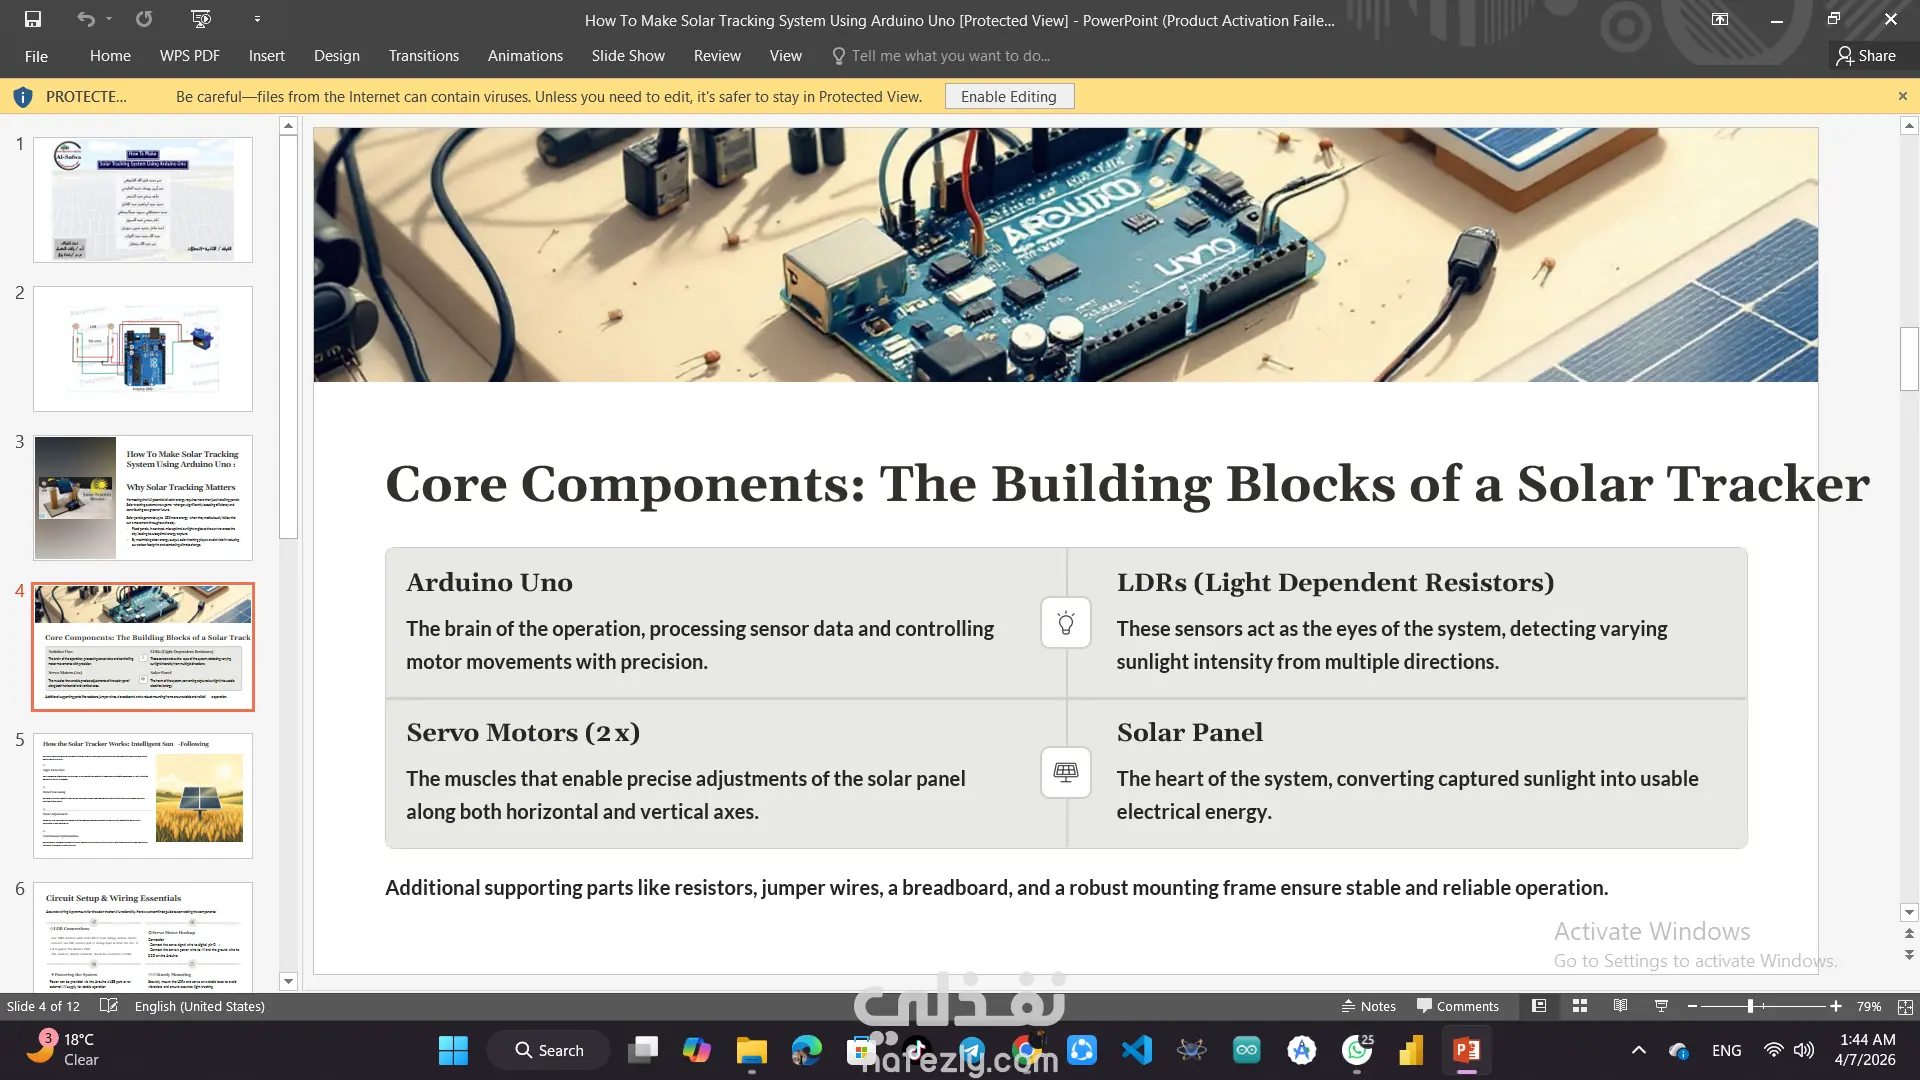Switch to Slide Sorter view
The image size is (1920, 1080).
(x=1580, y=1006)
